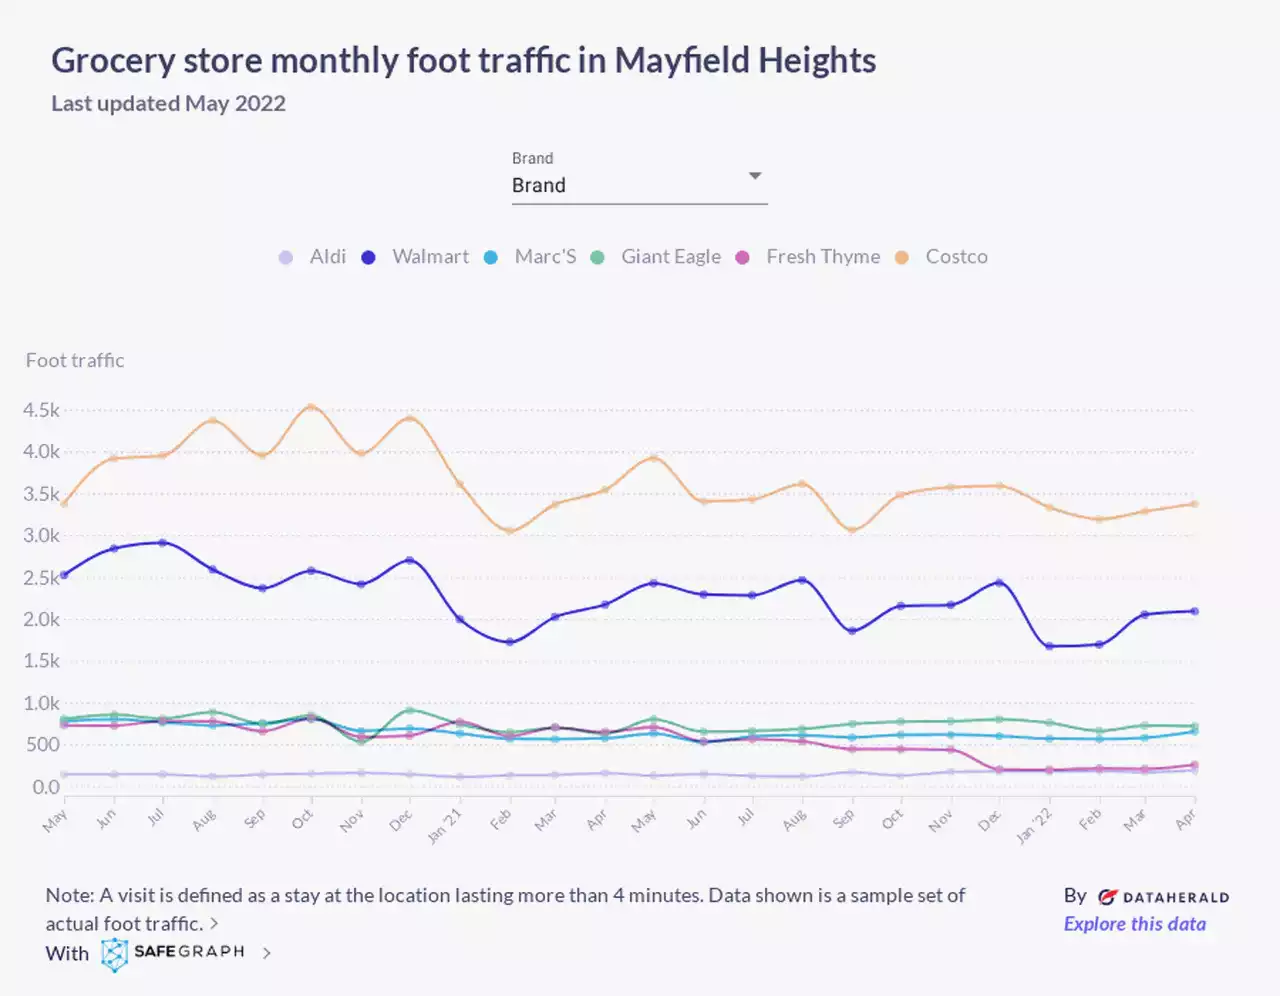Click the 4.5k y-axis label
The image size is (1280, 996).
41,410
